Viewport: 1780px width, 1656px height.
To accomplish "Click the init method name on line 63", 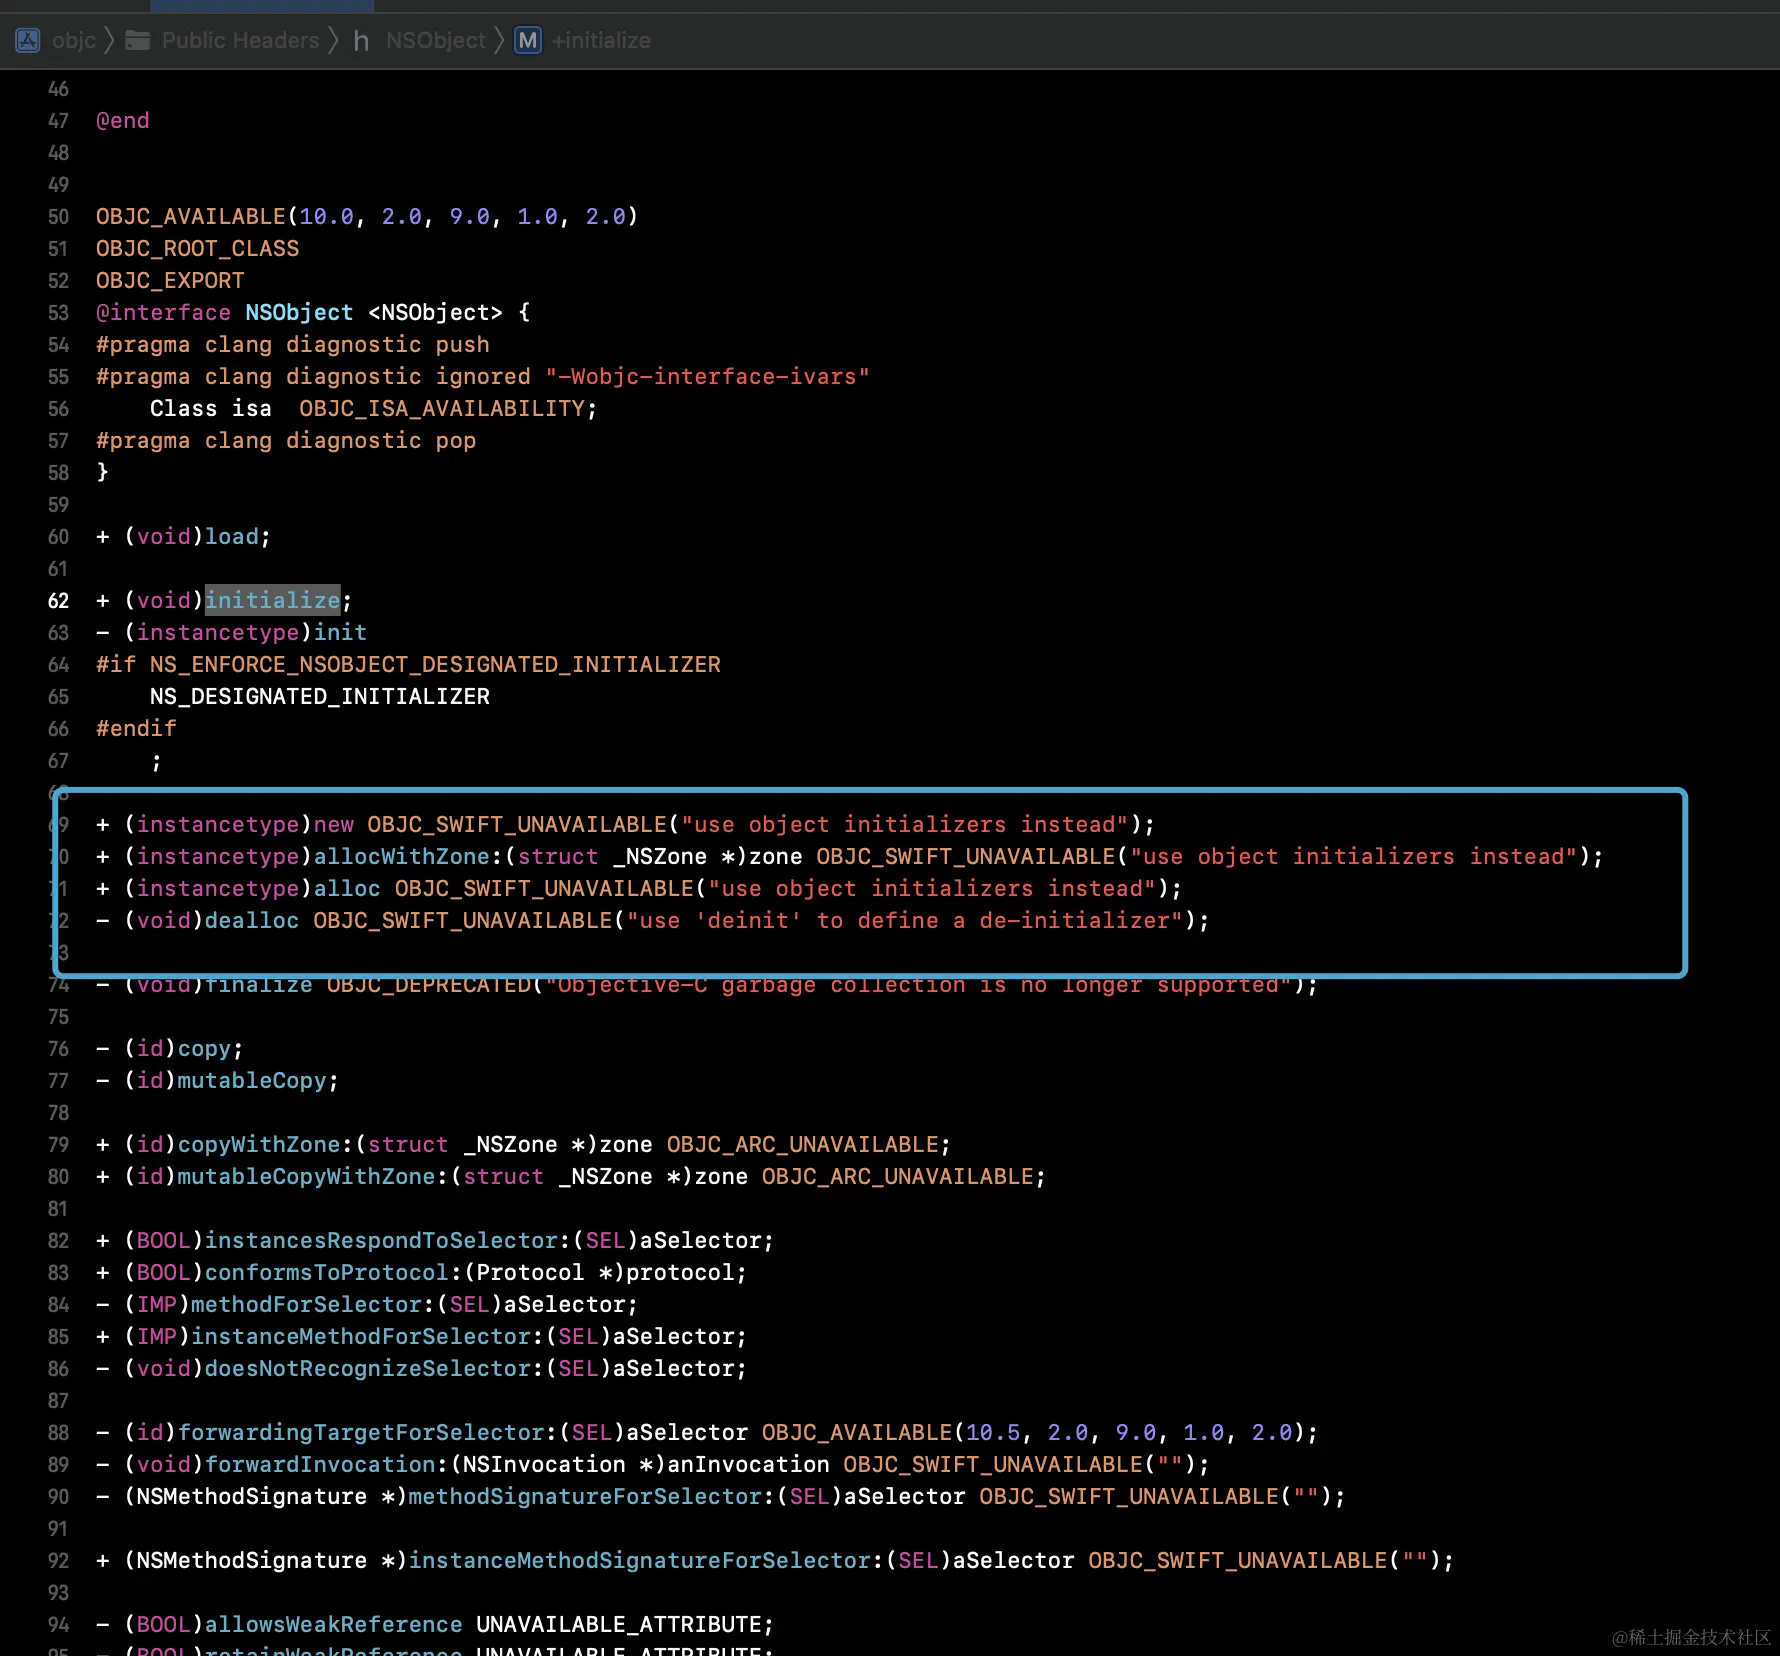I will tap(340, 633).
